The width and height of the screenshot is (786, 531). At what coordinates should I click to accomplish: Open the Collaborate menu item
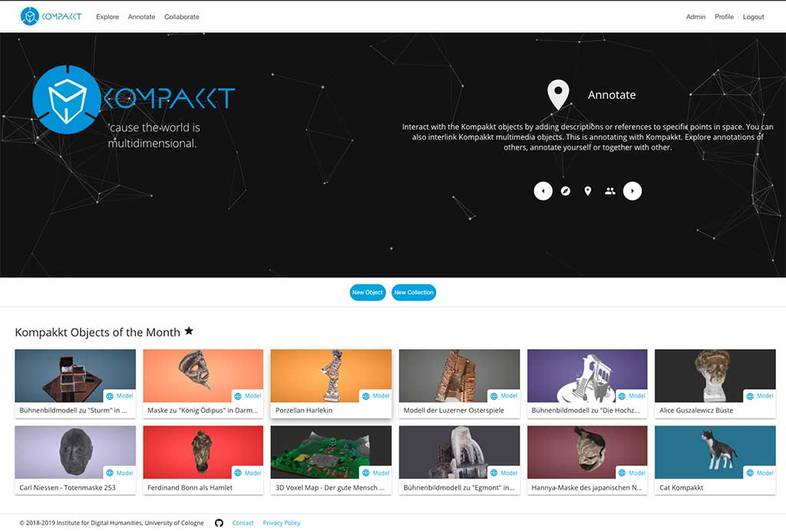181,17
